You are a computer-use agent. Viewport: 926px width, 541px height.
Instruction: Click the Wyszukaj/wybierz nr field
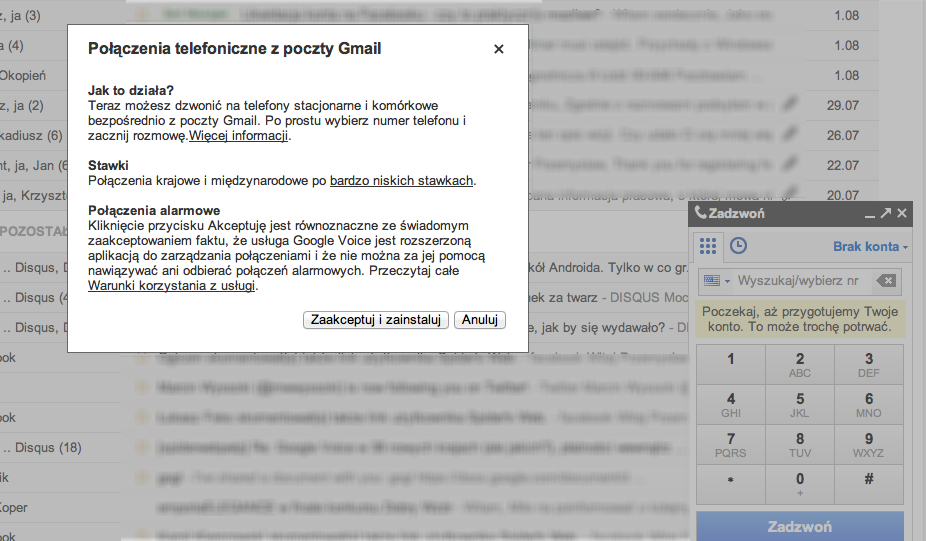tap(798, 281)
